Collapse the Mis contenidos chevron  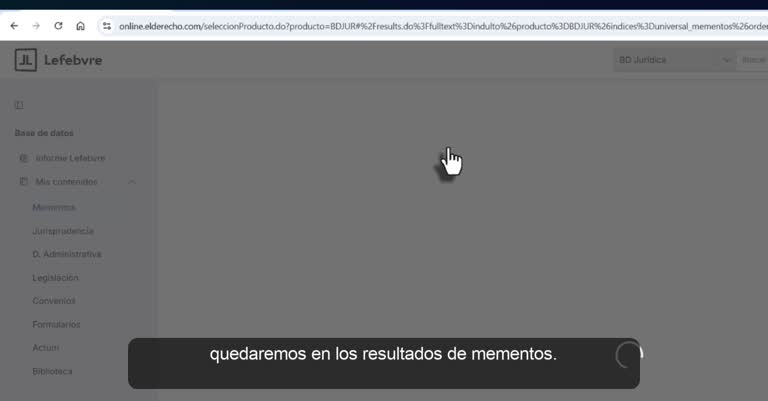pos(132,182)
